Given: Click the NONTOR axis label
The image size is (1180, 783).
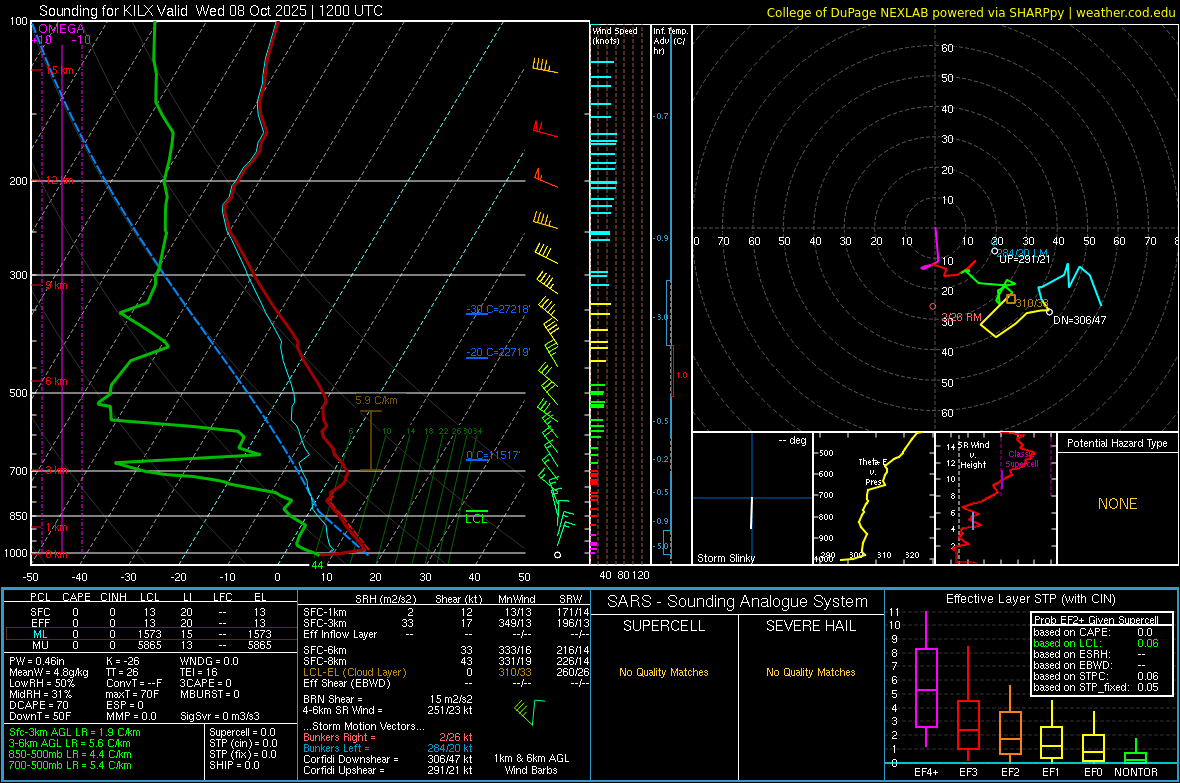Looking at the screenshot, I should coord(1136,772).
